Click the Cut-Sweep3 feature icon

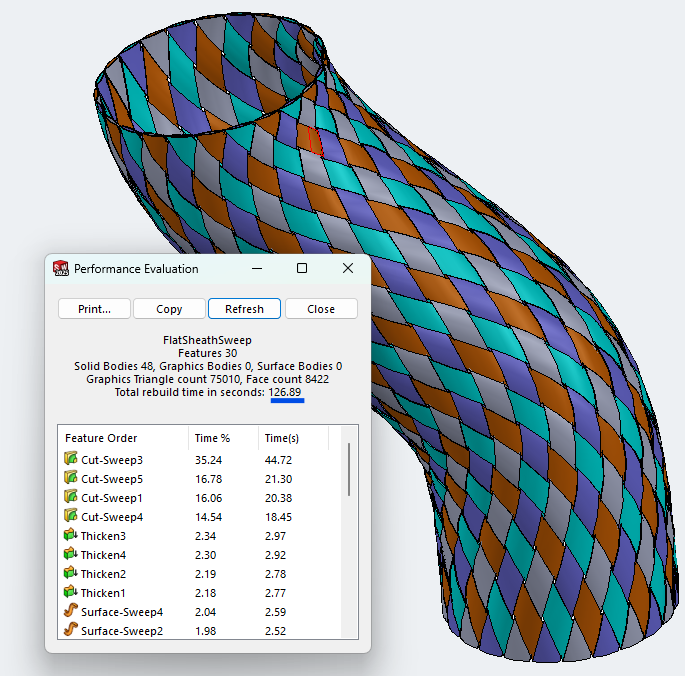[70, 459]
